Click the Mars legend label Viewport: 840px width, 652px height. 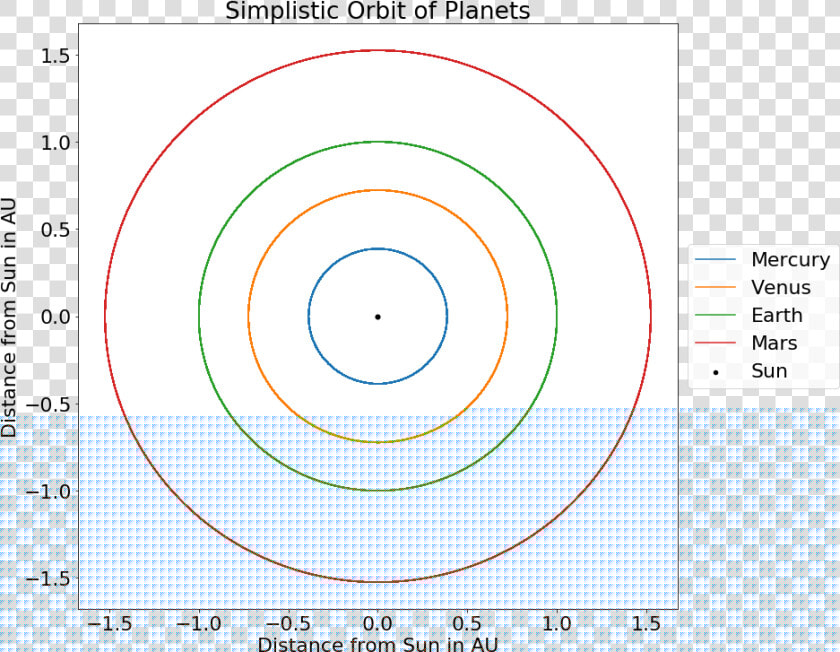coord(774,343)
